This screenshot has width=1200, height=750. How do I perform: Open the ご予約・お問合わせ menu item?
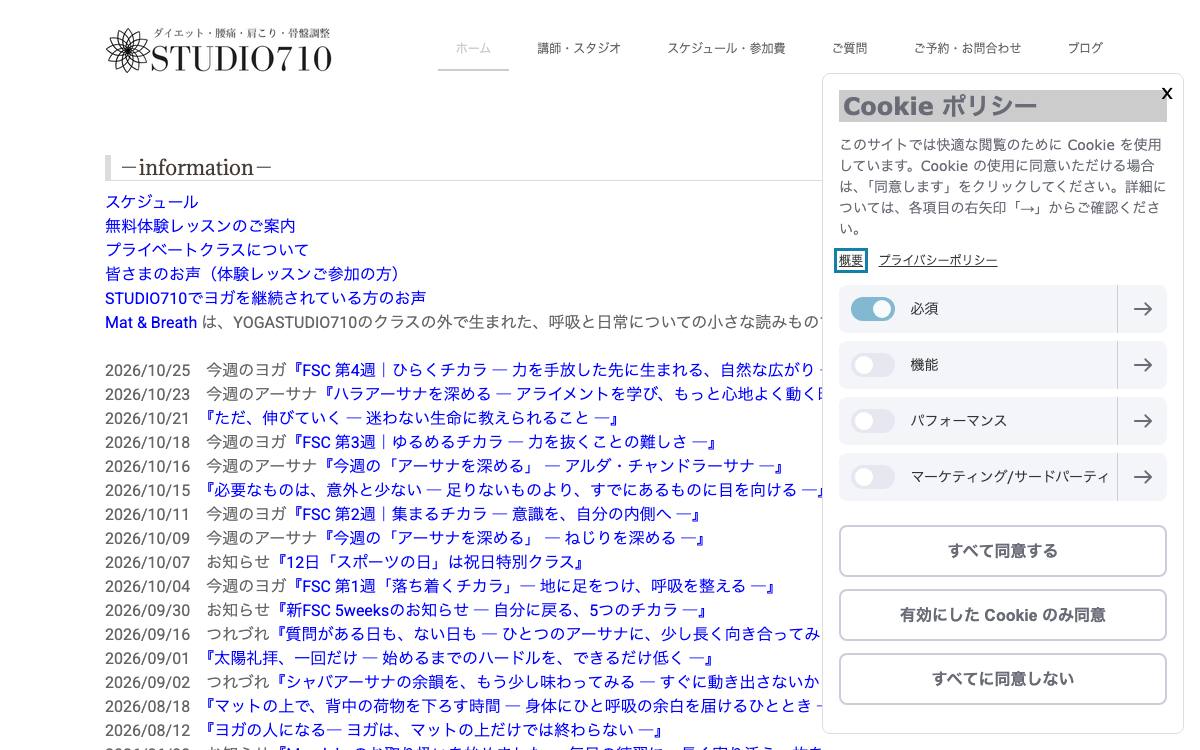[967, 48]
